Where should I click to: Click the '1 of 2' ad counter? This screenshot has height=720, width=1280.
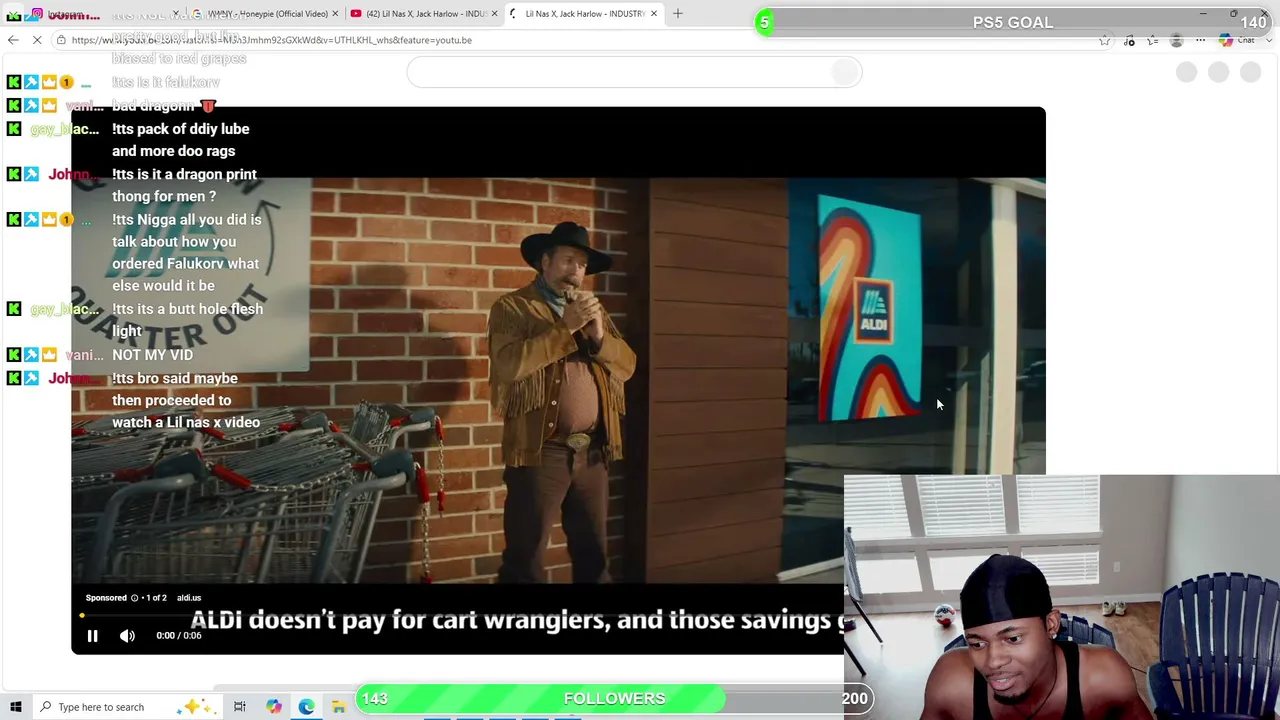[156, 598]
